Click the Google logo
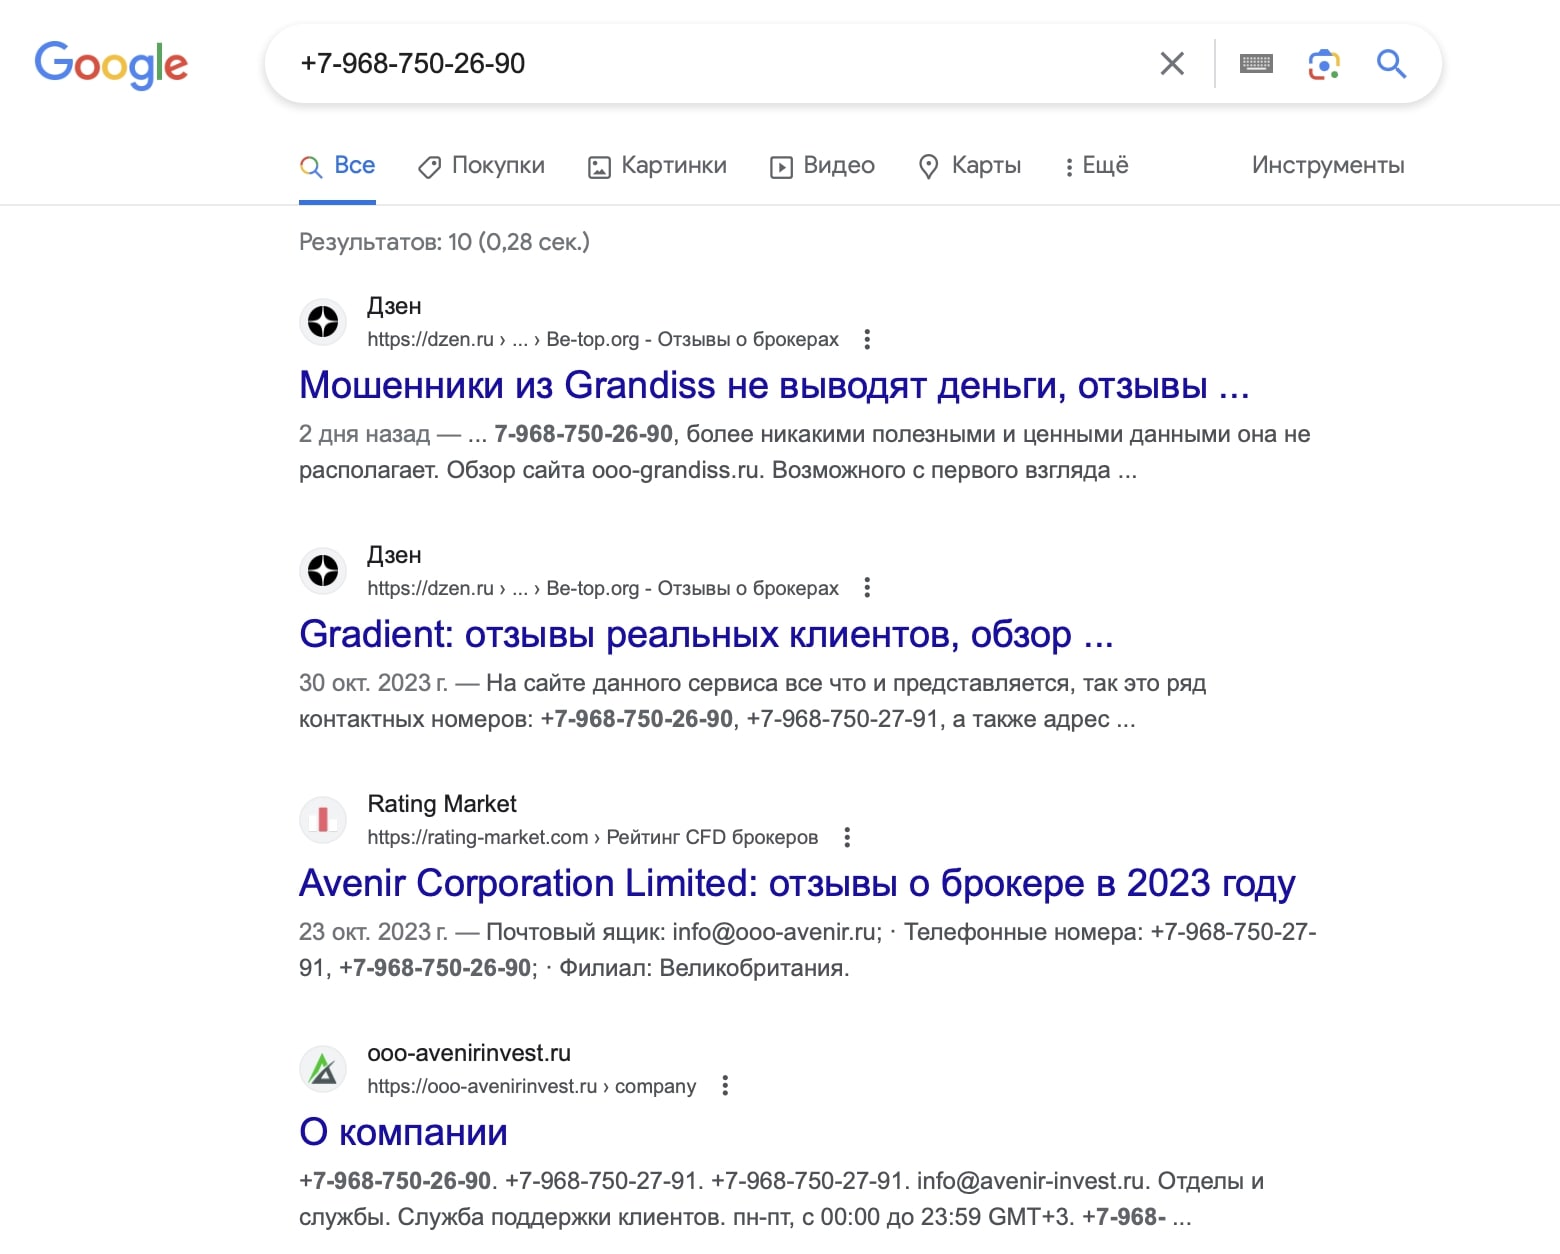 [x=111, y=64]
